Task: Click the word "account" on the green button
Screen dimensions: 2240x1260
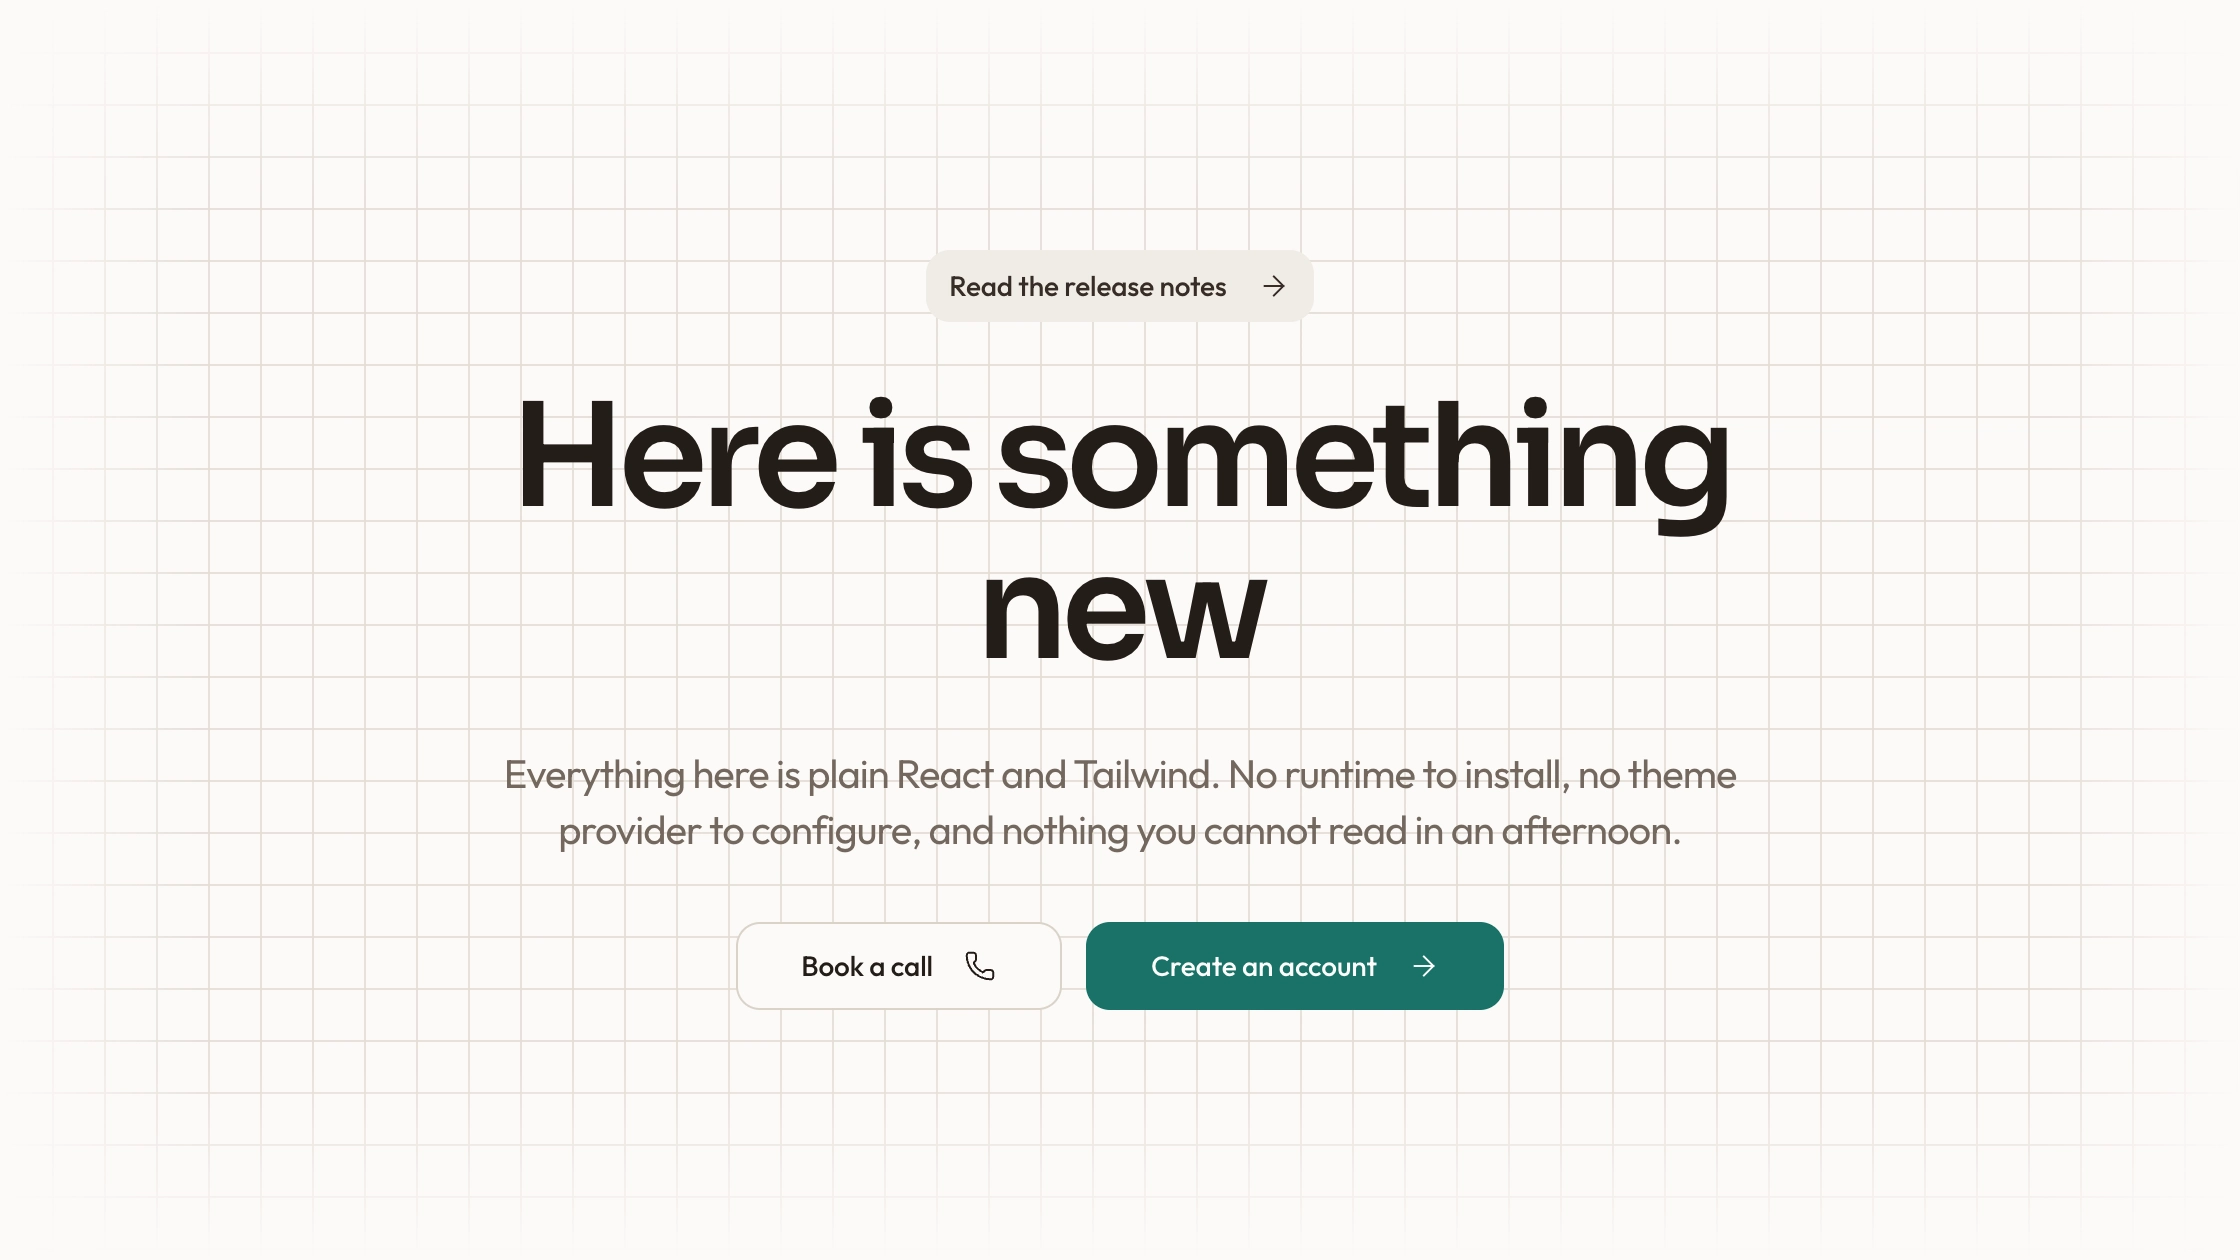Action: (x=1327, y=967)
